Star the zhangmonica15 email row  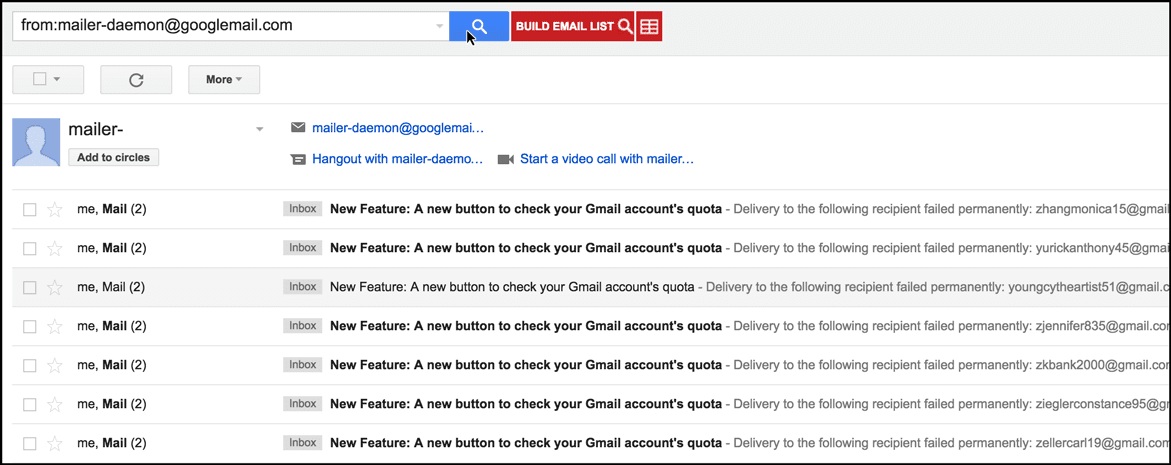55,210
